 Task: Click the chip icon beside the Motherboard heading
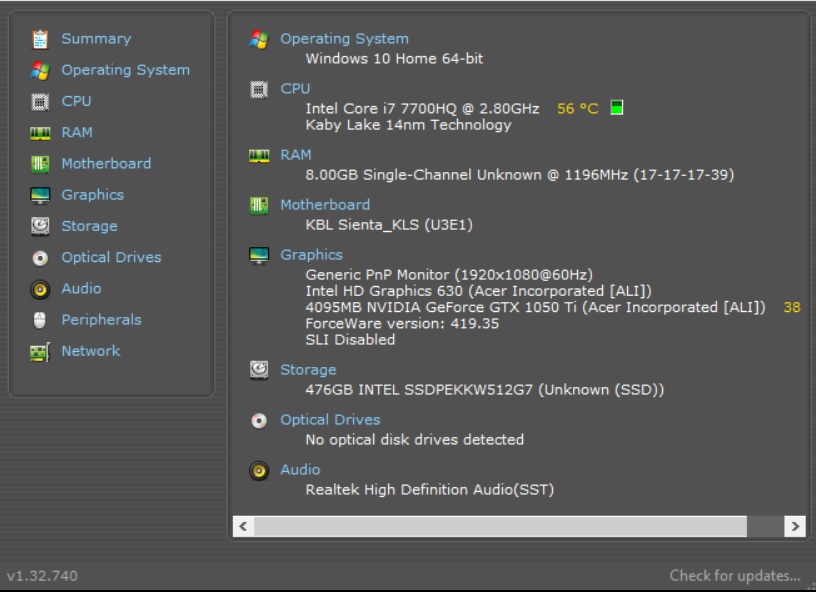(260, 204)
